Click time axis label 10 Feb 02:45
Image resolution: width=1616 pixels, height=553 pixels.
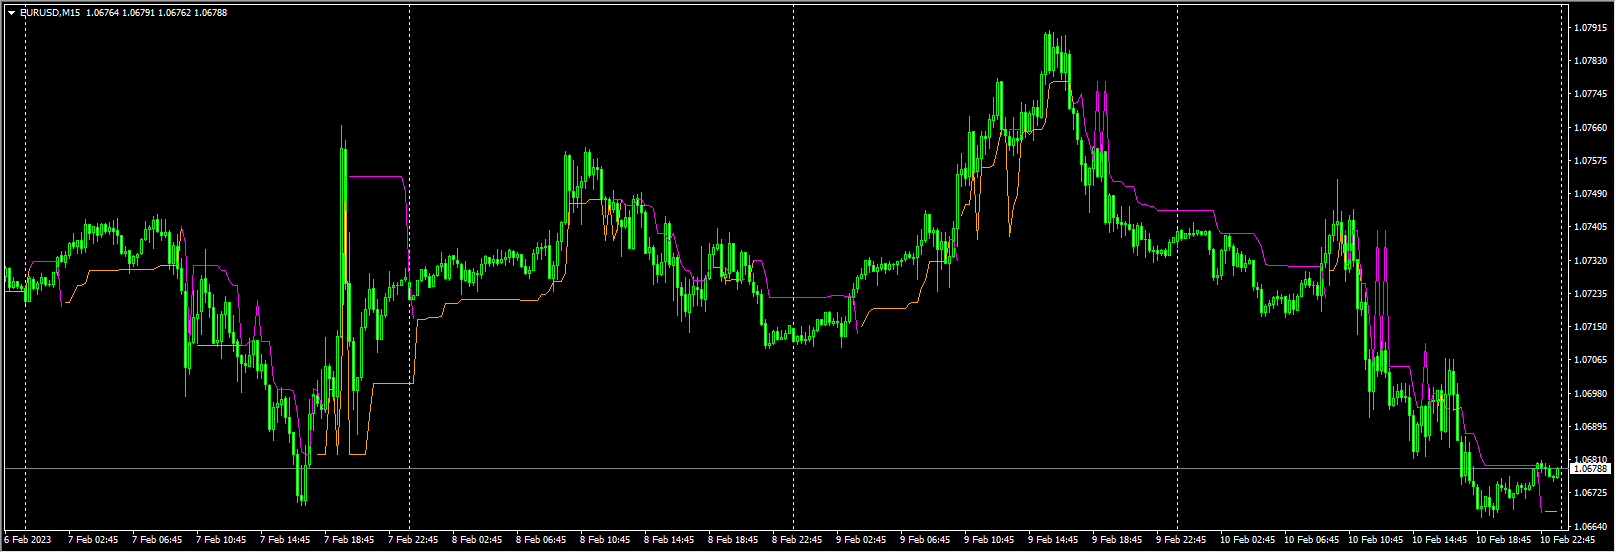1247,540
